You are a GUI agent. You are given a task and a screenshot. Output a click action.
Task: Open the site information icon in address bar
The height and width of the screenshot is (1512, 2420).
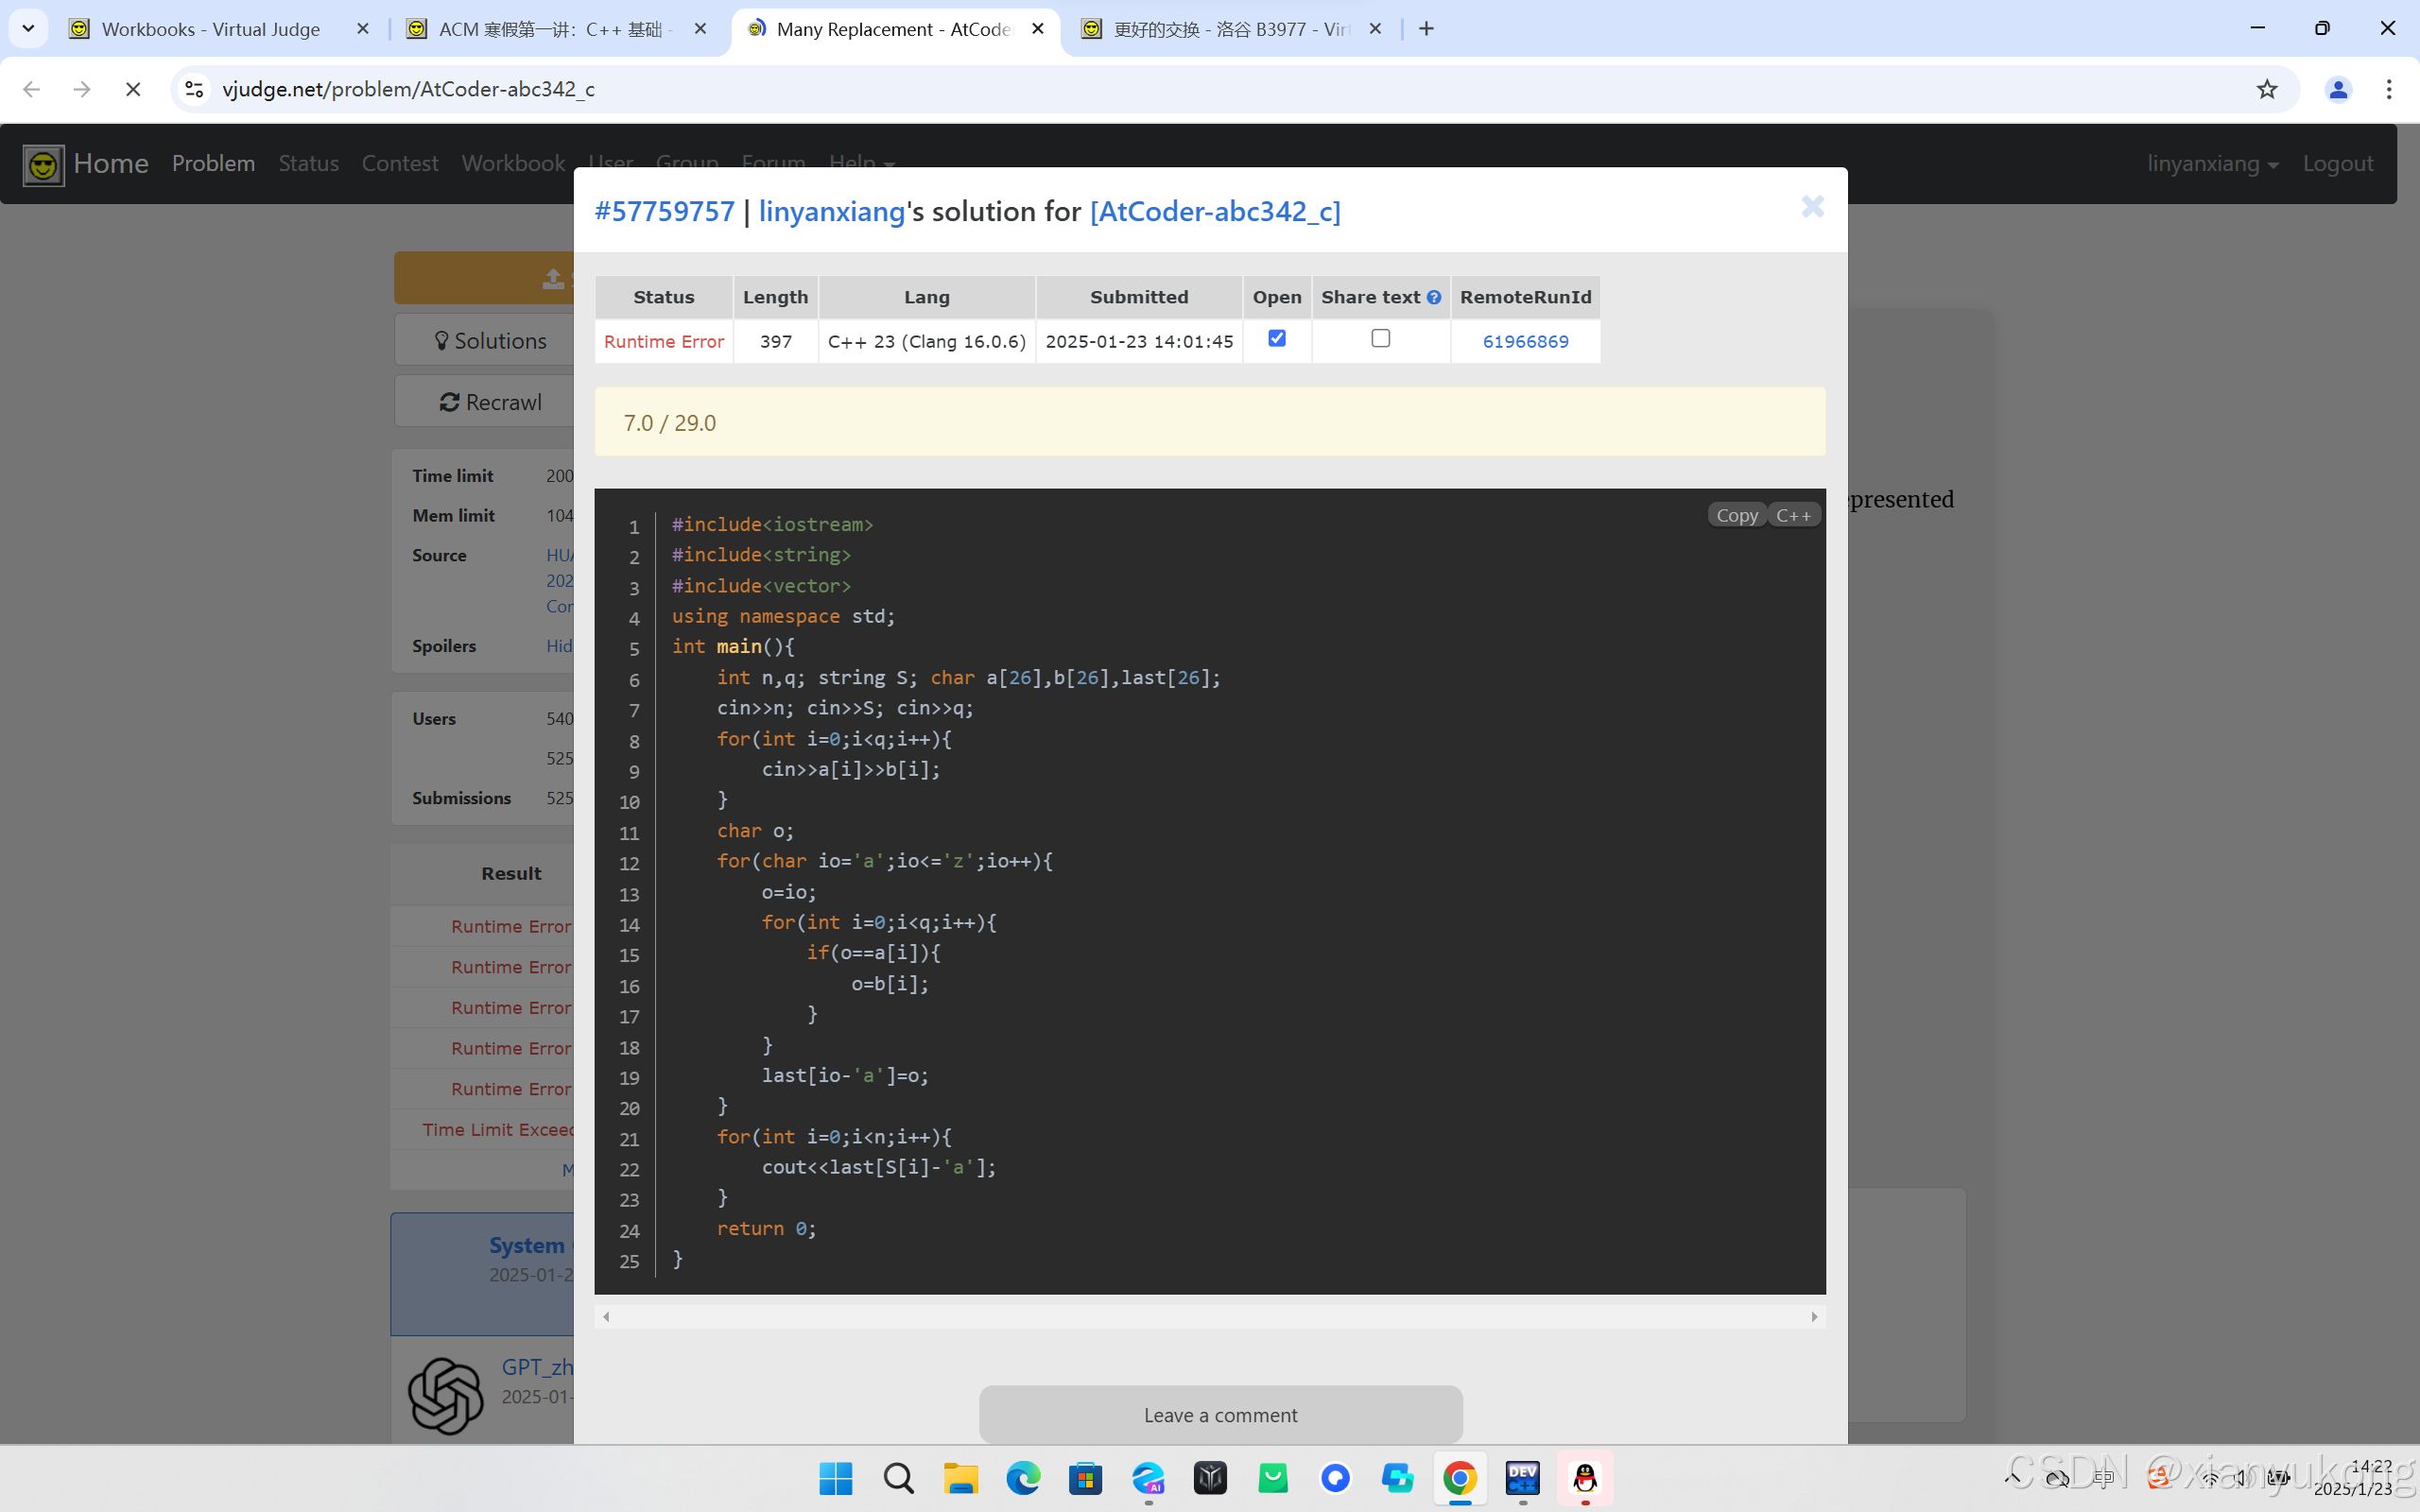(195, 89)
